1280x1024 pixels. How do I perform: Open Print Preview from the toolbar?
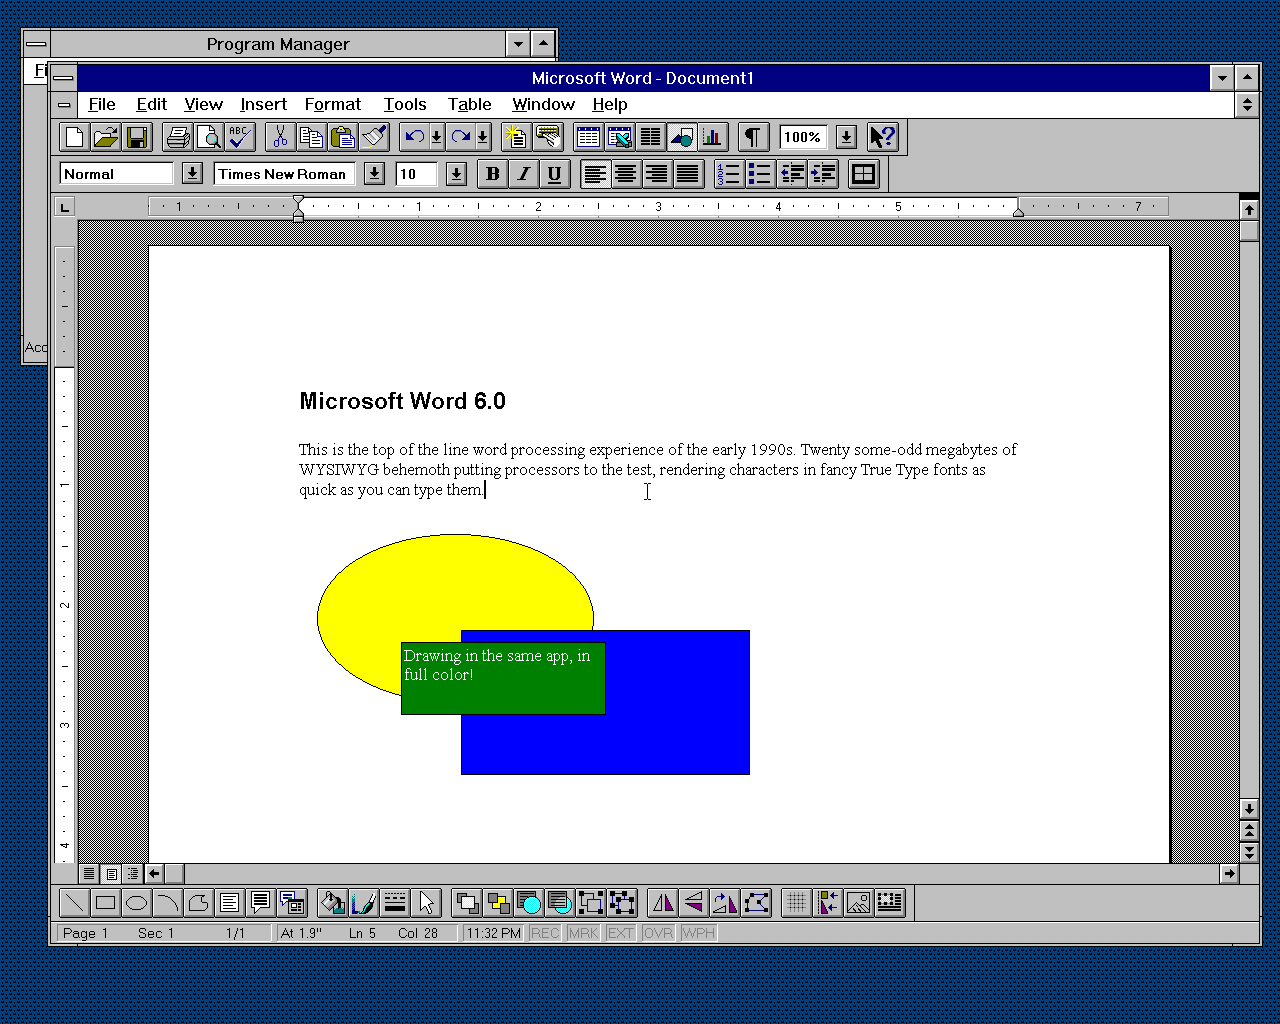tap(209, 137)
